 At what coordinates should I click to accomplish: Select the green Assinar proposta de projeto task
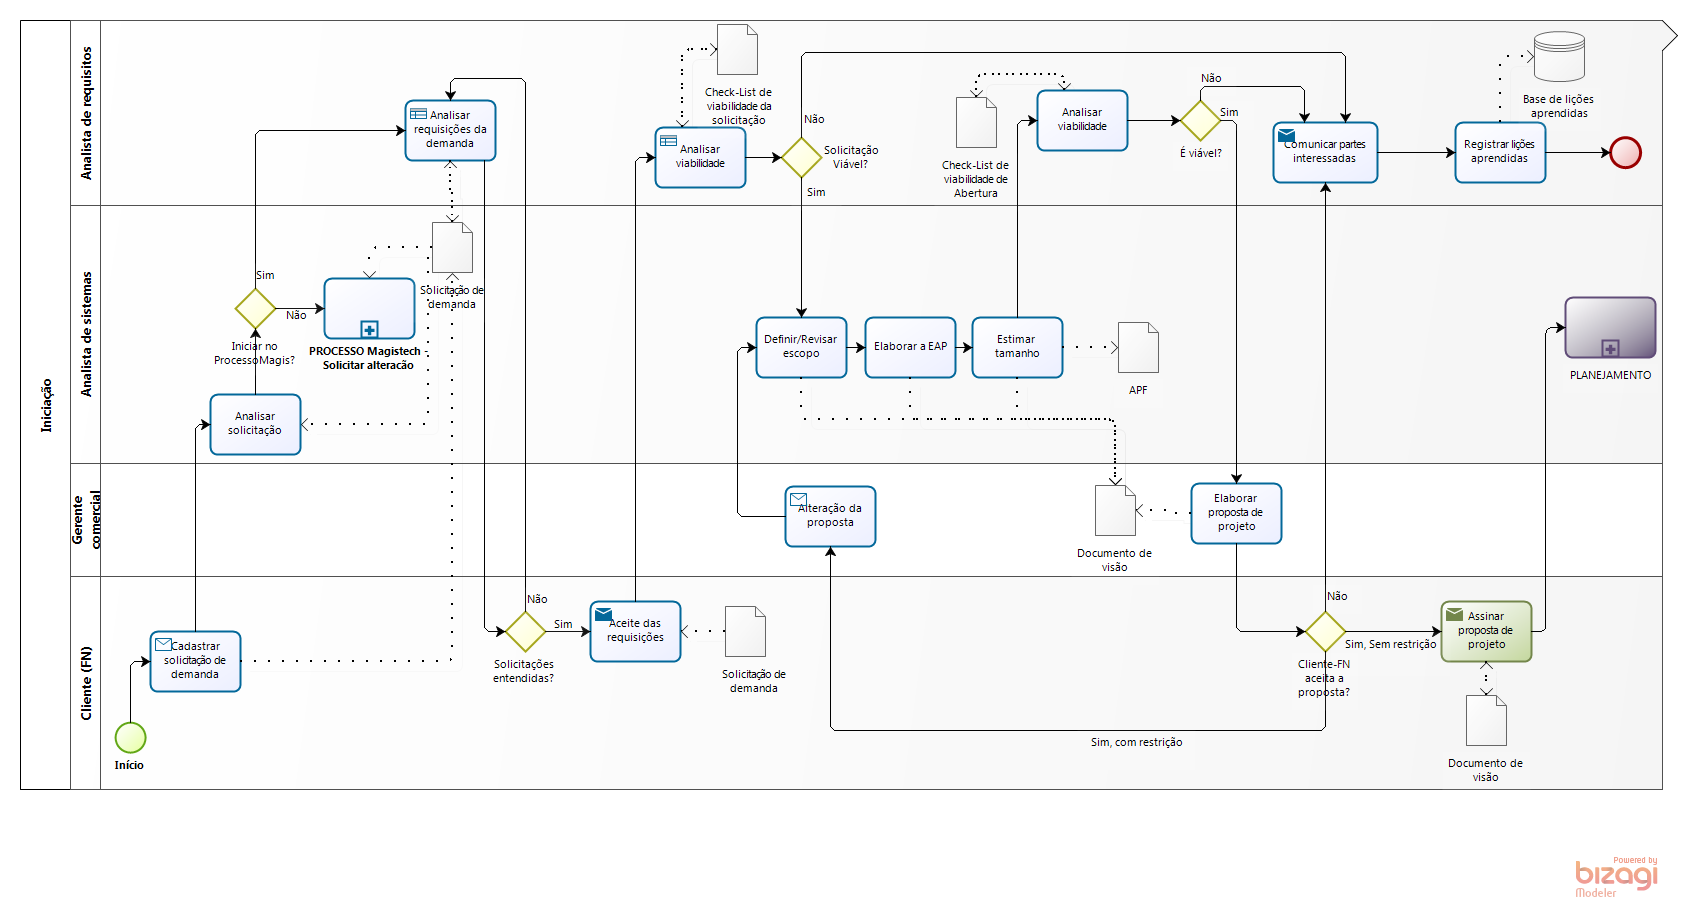pyautogui.click(x=1486, y=631)
